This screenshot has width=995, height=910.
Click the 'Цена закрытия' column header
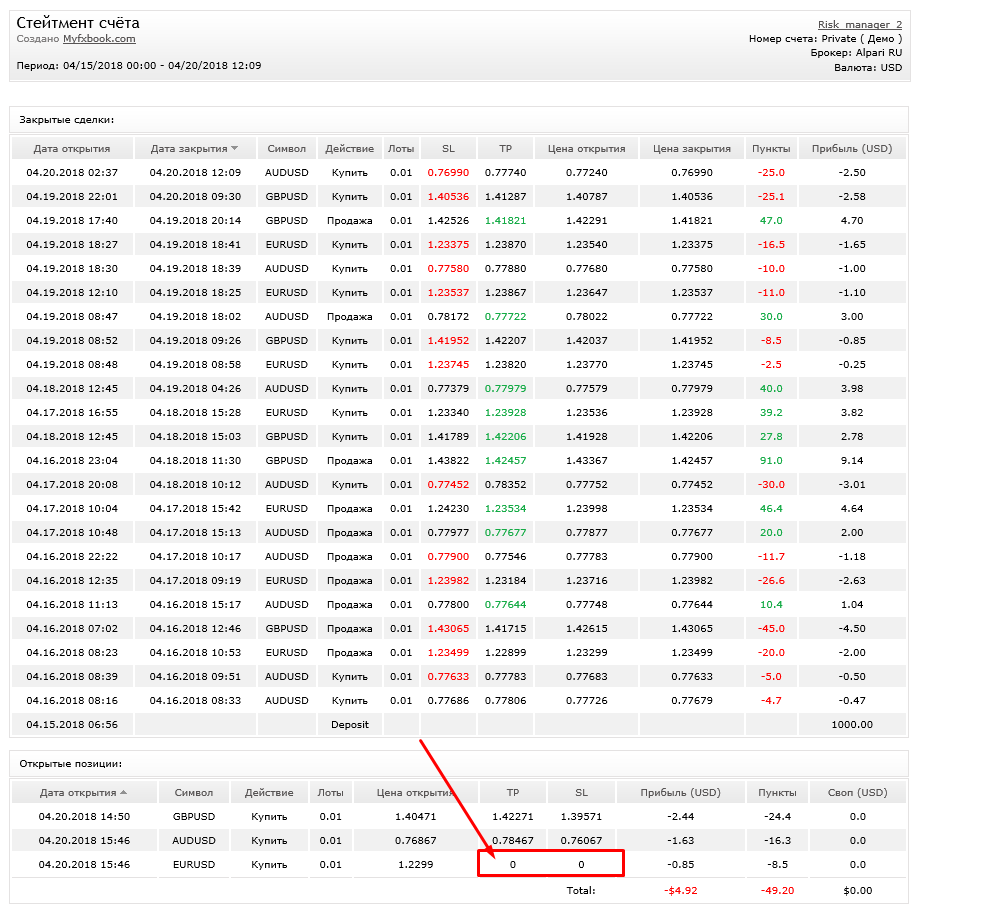tap(692, 148)
